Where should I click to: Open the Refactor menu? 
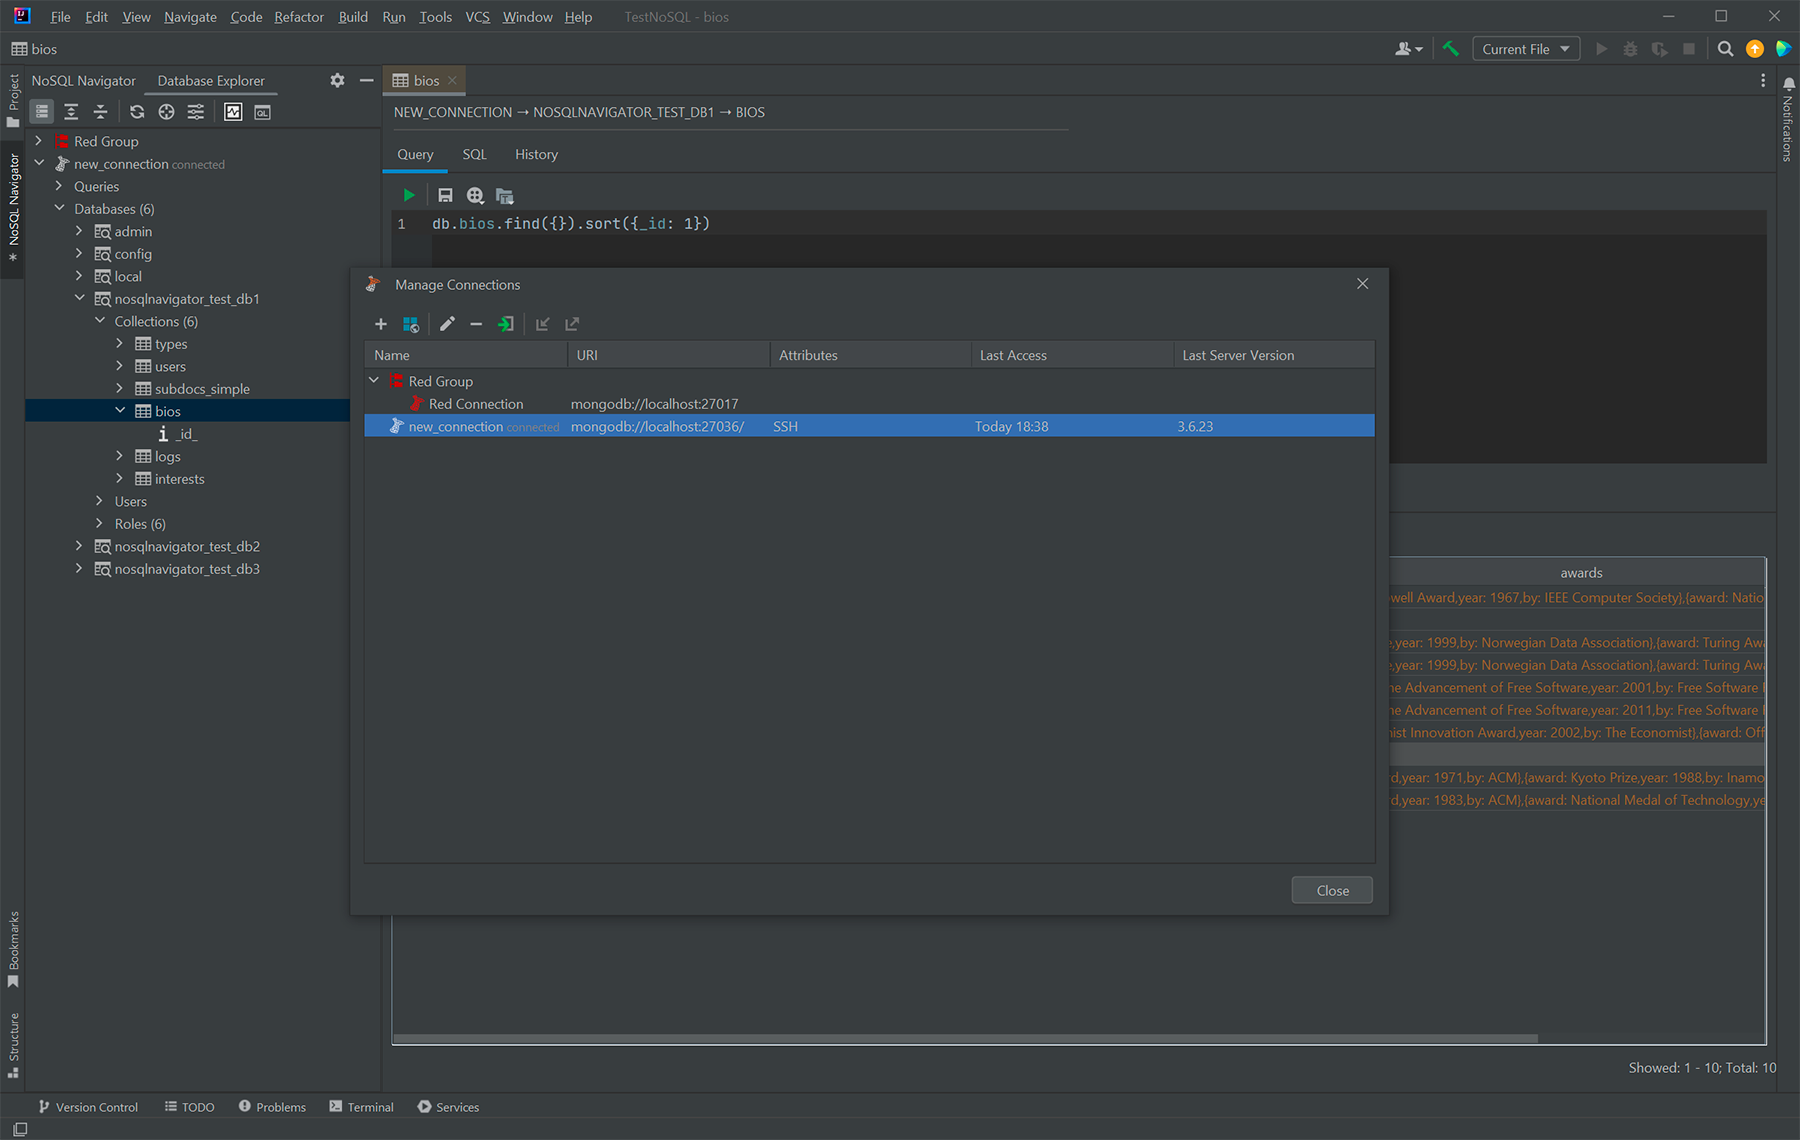coord(299,17)
